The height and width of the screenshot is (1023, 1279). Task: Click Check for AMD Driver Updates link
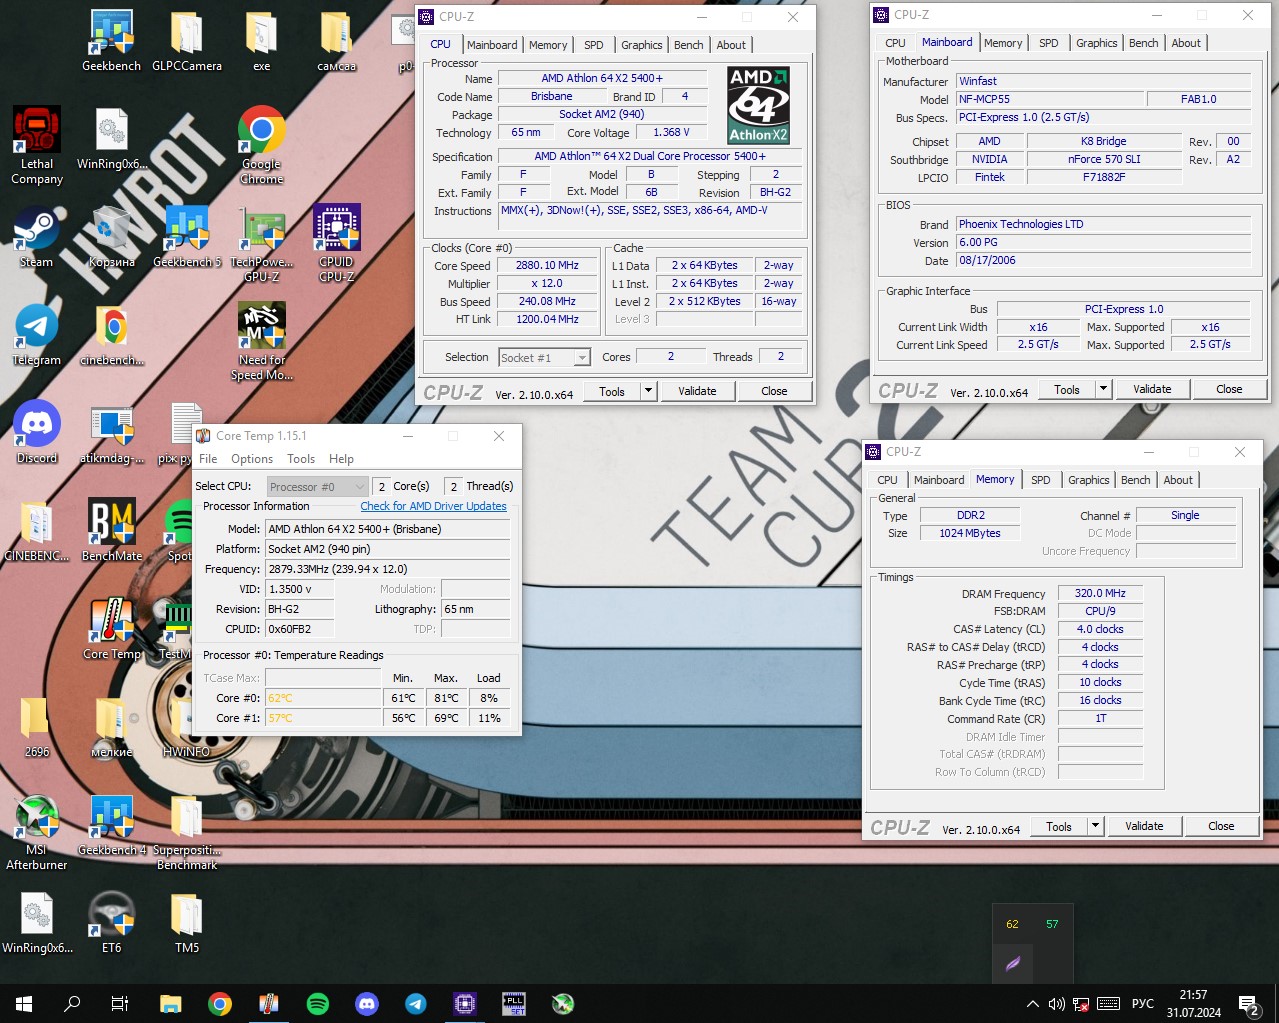coord(433,506)
